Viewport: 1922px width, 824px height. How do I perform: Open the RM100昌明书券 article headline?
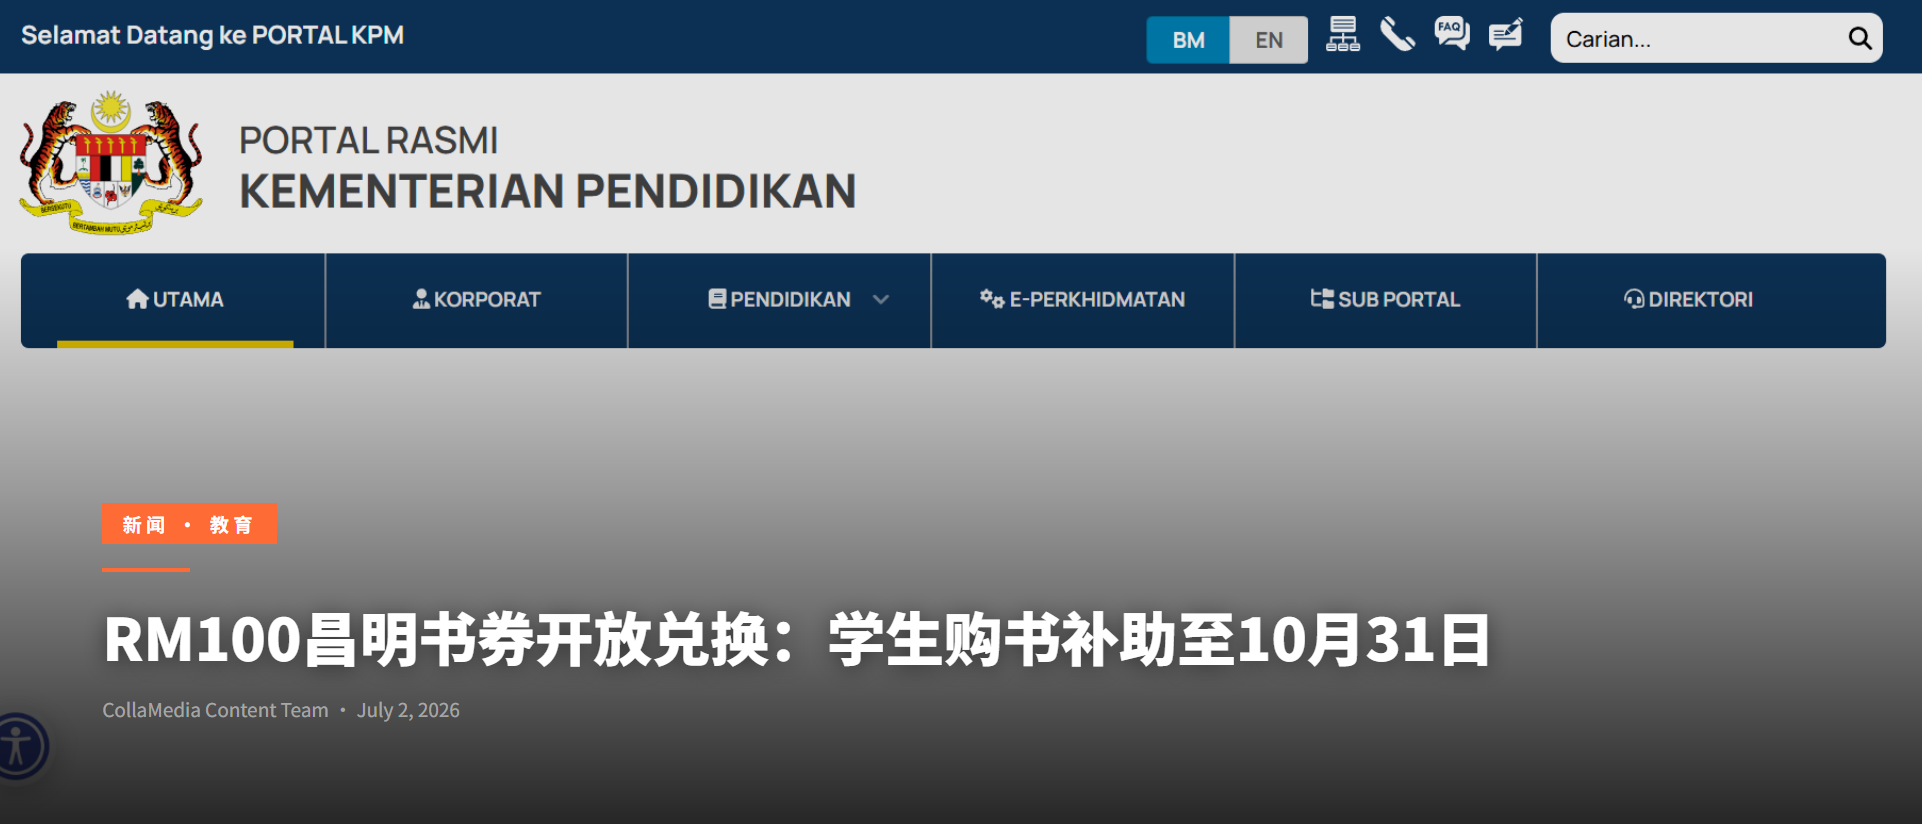pos(797,640)
